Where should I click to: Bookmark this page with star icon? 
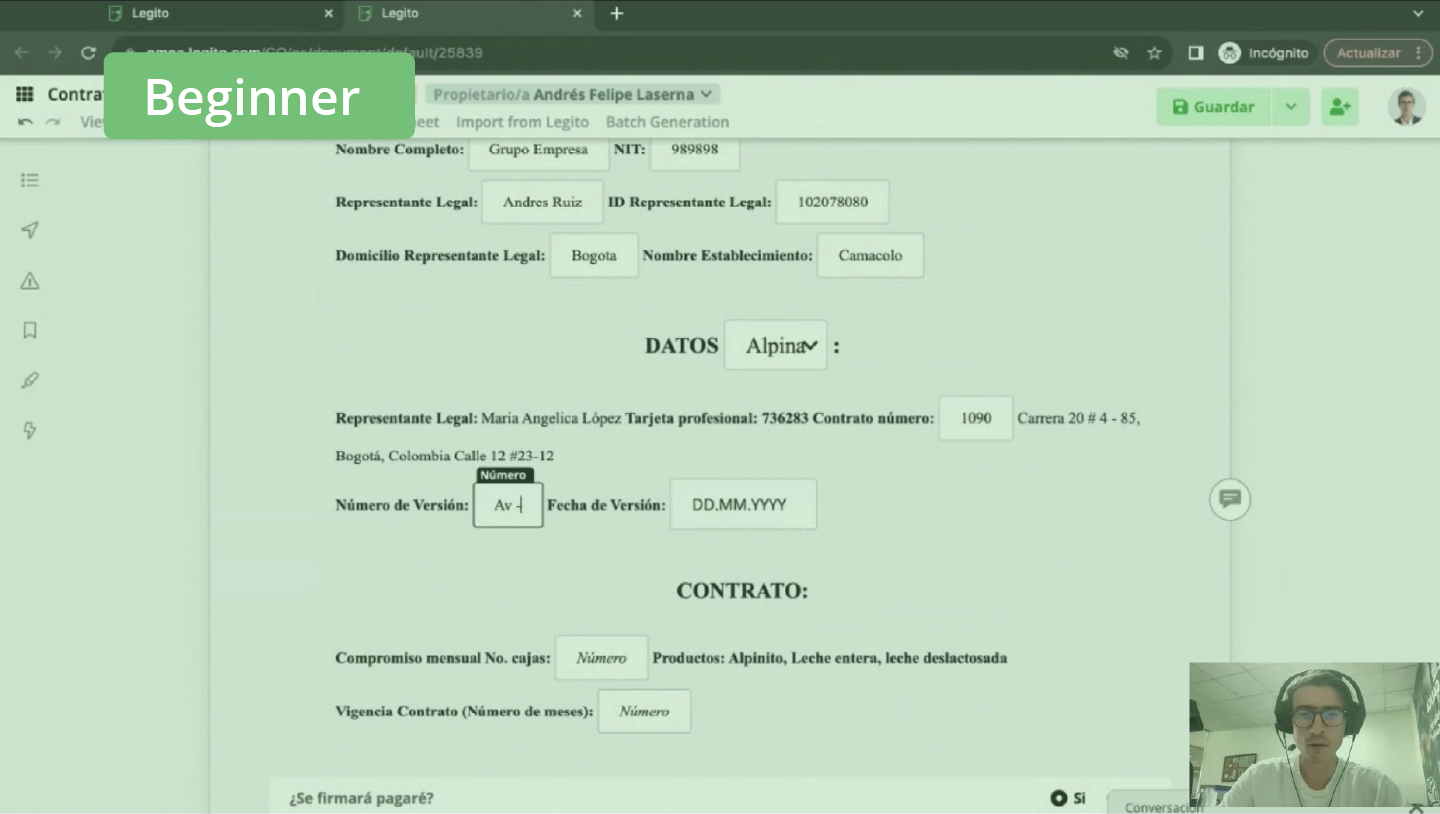point(1154,53)
